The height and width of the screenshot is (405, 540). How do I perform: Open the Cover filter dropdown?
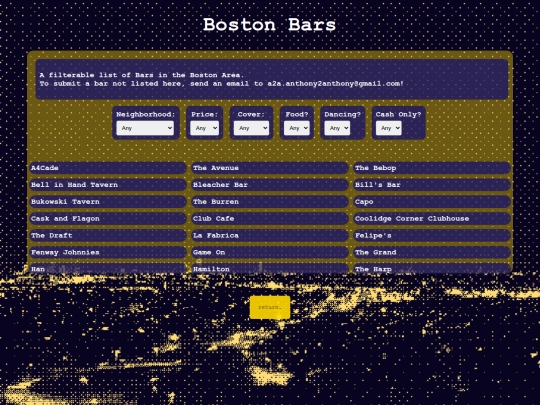tap(251, 128)
